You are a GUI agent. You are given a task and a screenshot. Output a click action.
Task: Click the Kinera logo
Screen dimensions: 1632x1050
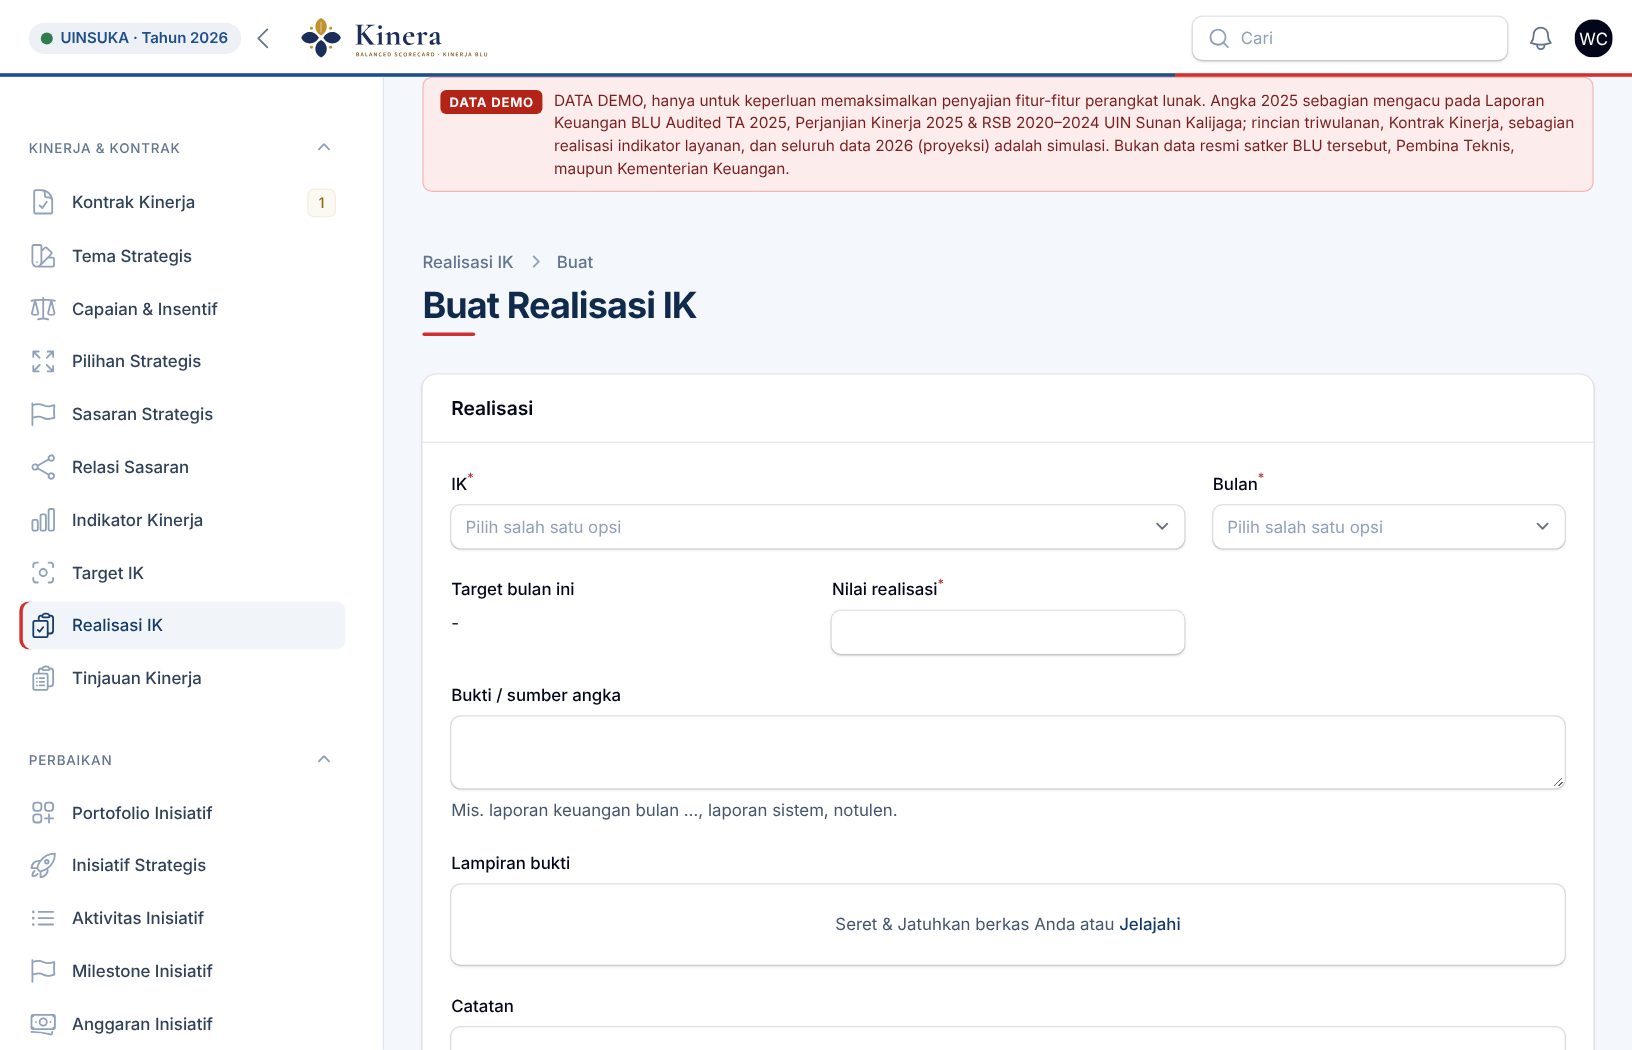(394, 38)
